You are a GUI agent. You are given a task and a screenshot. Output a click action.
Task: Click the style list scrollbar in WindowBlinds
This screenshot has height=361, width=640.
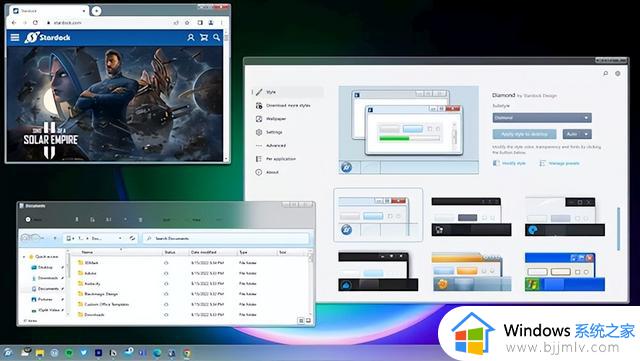(619, 229)
